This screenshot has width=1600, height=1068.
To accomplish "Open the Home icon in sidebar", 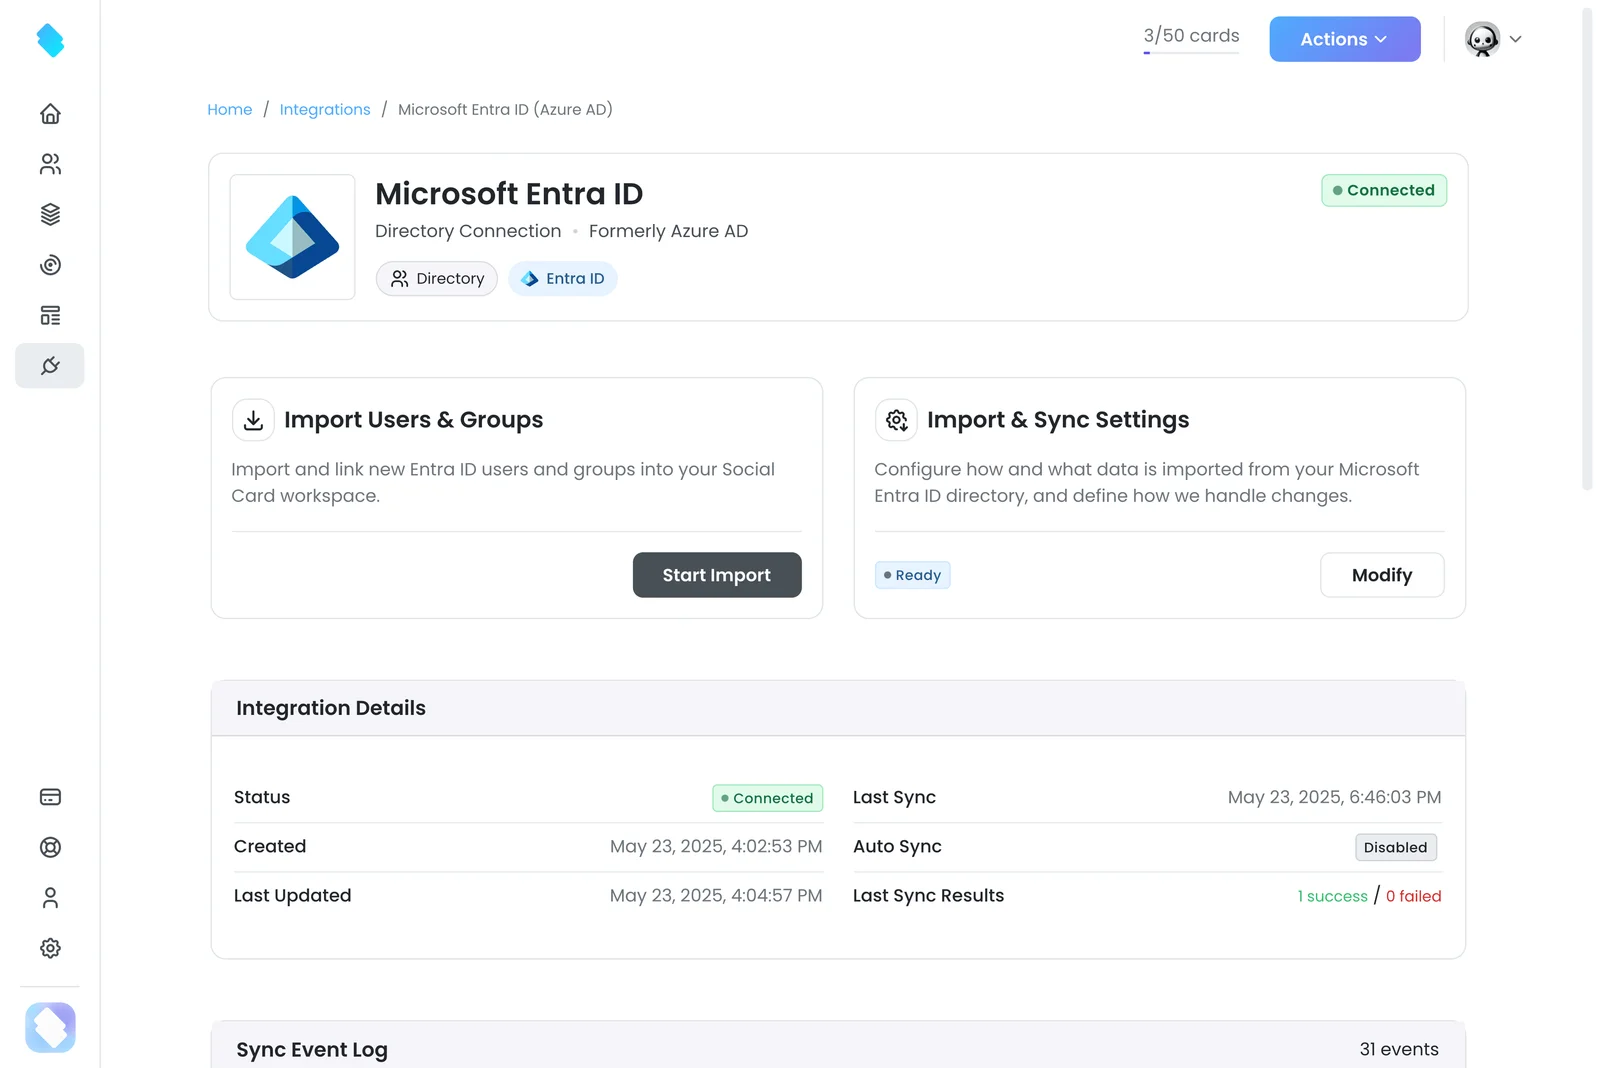I will click(x=50, y=114).
